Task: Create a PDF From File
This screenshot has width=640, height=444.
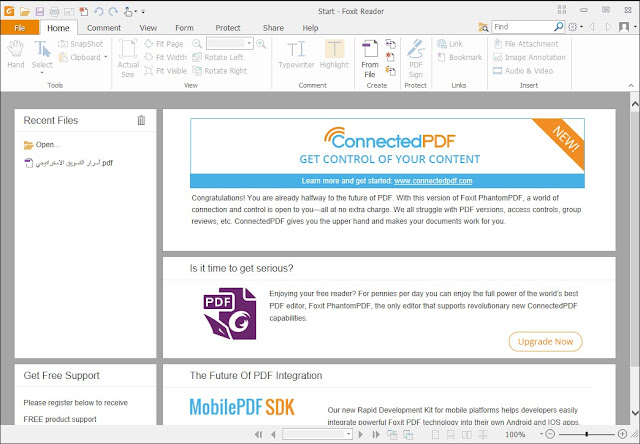Action: (x=370, y=58)
